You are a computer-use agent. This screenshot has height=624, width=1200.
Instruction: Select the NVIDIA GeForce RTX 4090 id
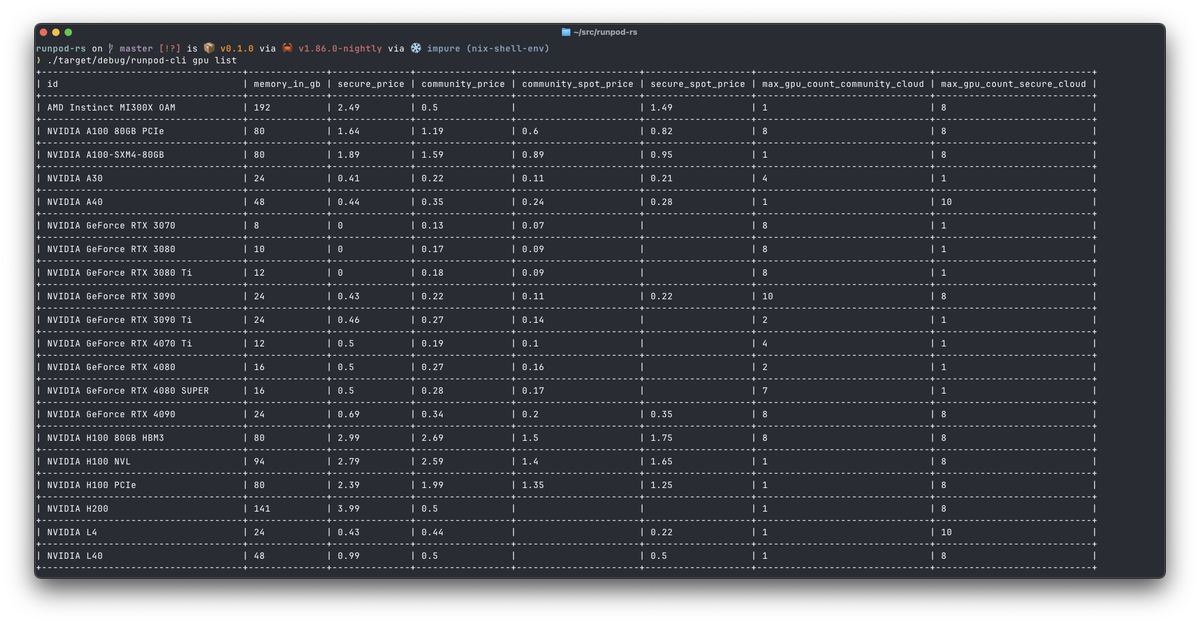tap(111, 414)
